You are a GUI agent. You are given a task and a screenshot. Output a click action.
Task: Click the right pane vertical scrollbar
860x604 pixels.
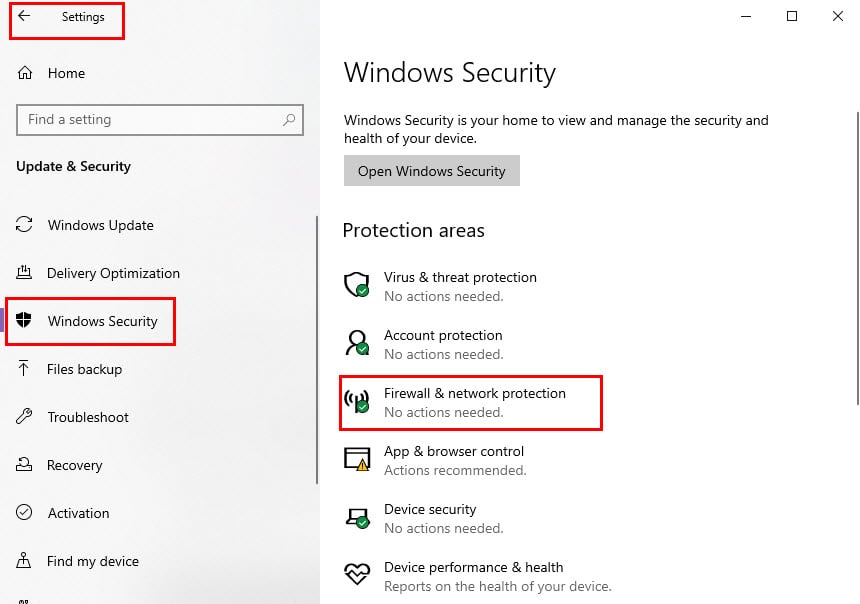857,258
